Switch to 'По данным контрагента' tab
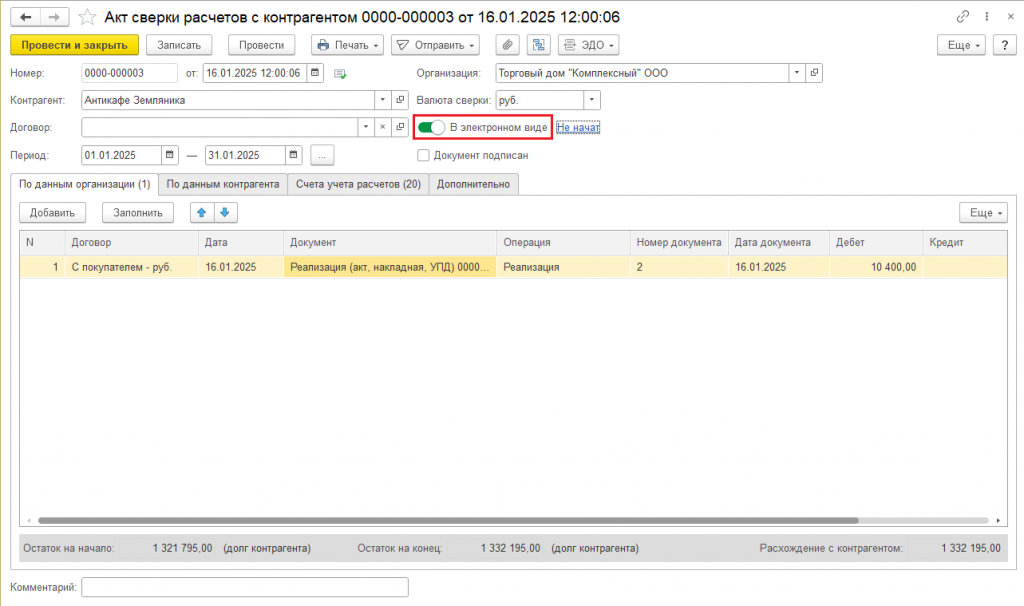 coord(223,184)
